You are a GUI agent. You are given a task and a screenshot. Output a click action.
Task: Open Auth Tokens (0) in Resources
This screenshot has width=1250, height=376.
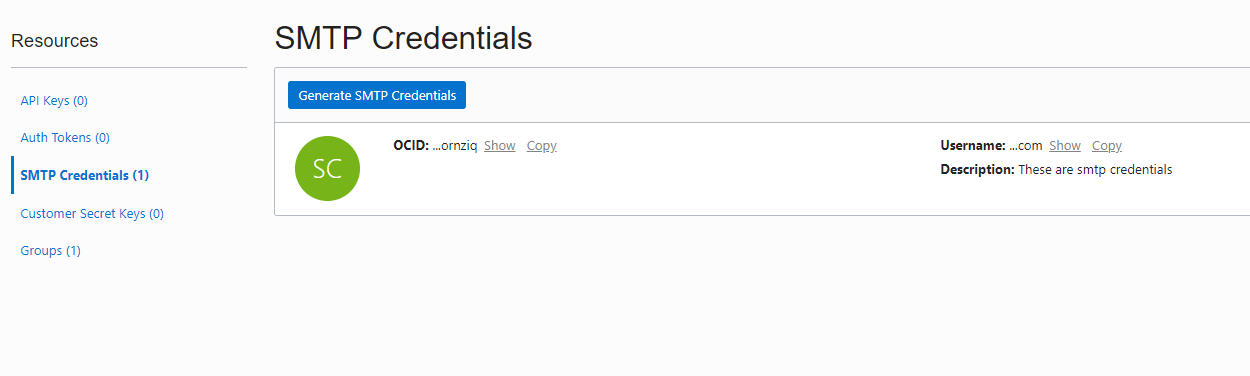pos(65,138)
